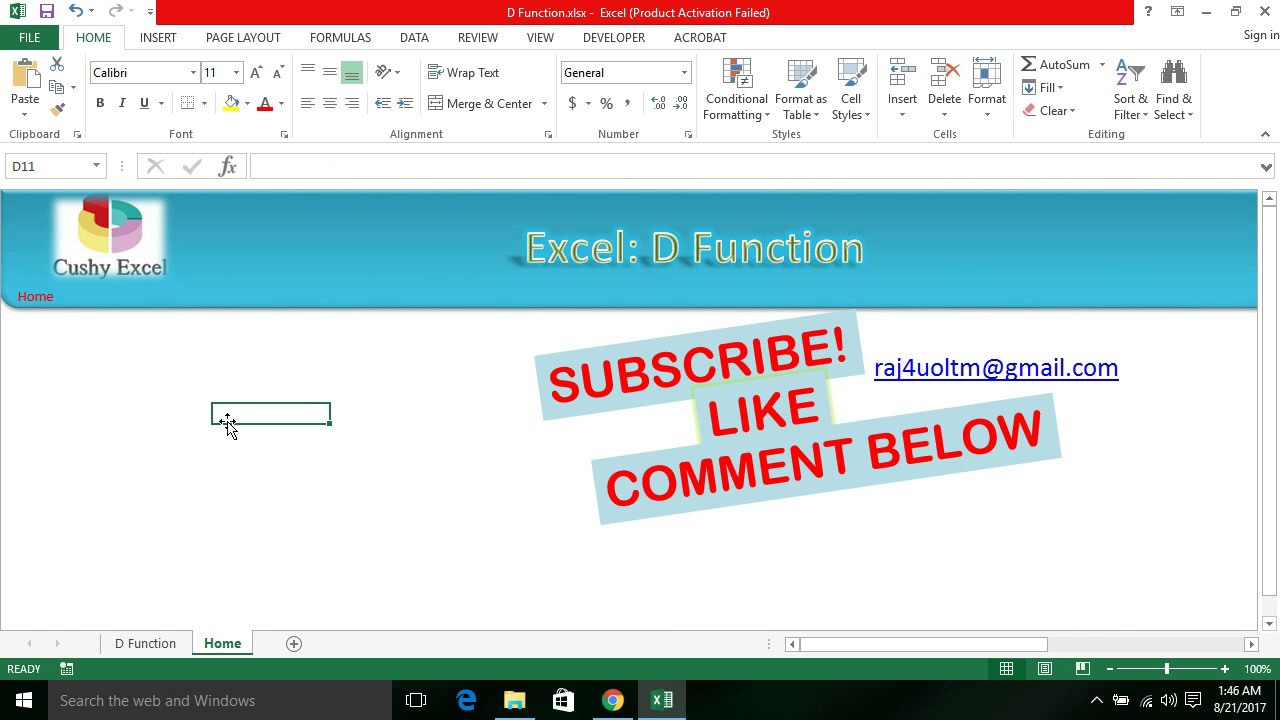
Task: Switch to the INSERT ribbon tab
Action: coord(158,37)
